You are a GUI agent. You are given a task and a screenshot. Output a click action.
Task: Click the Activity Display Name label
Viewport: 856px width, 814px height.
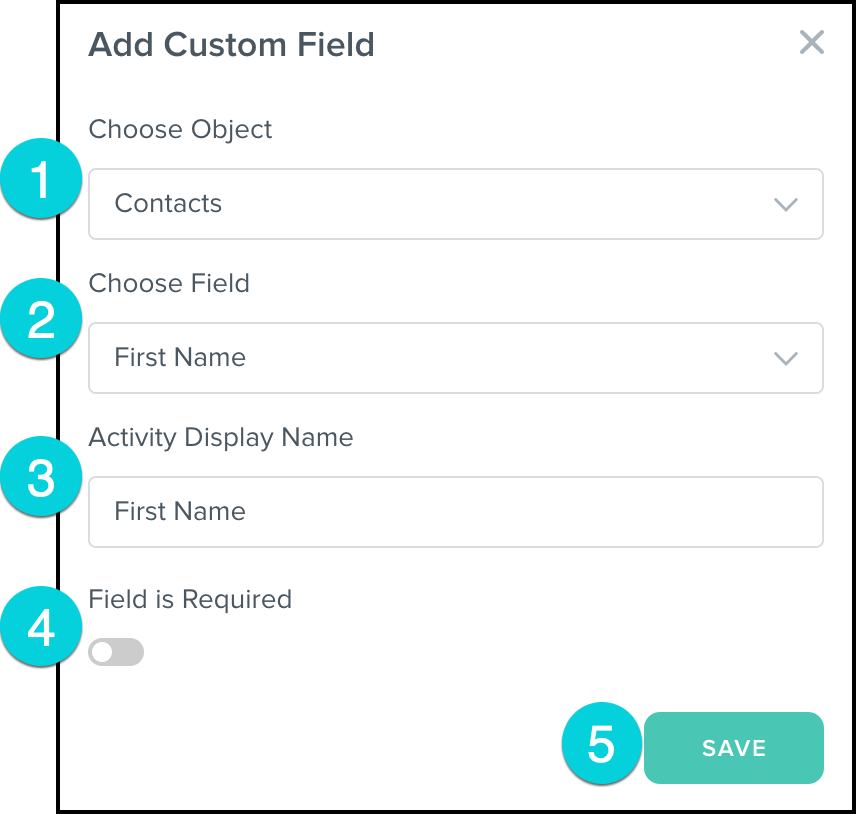click(220, 438)
